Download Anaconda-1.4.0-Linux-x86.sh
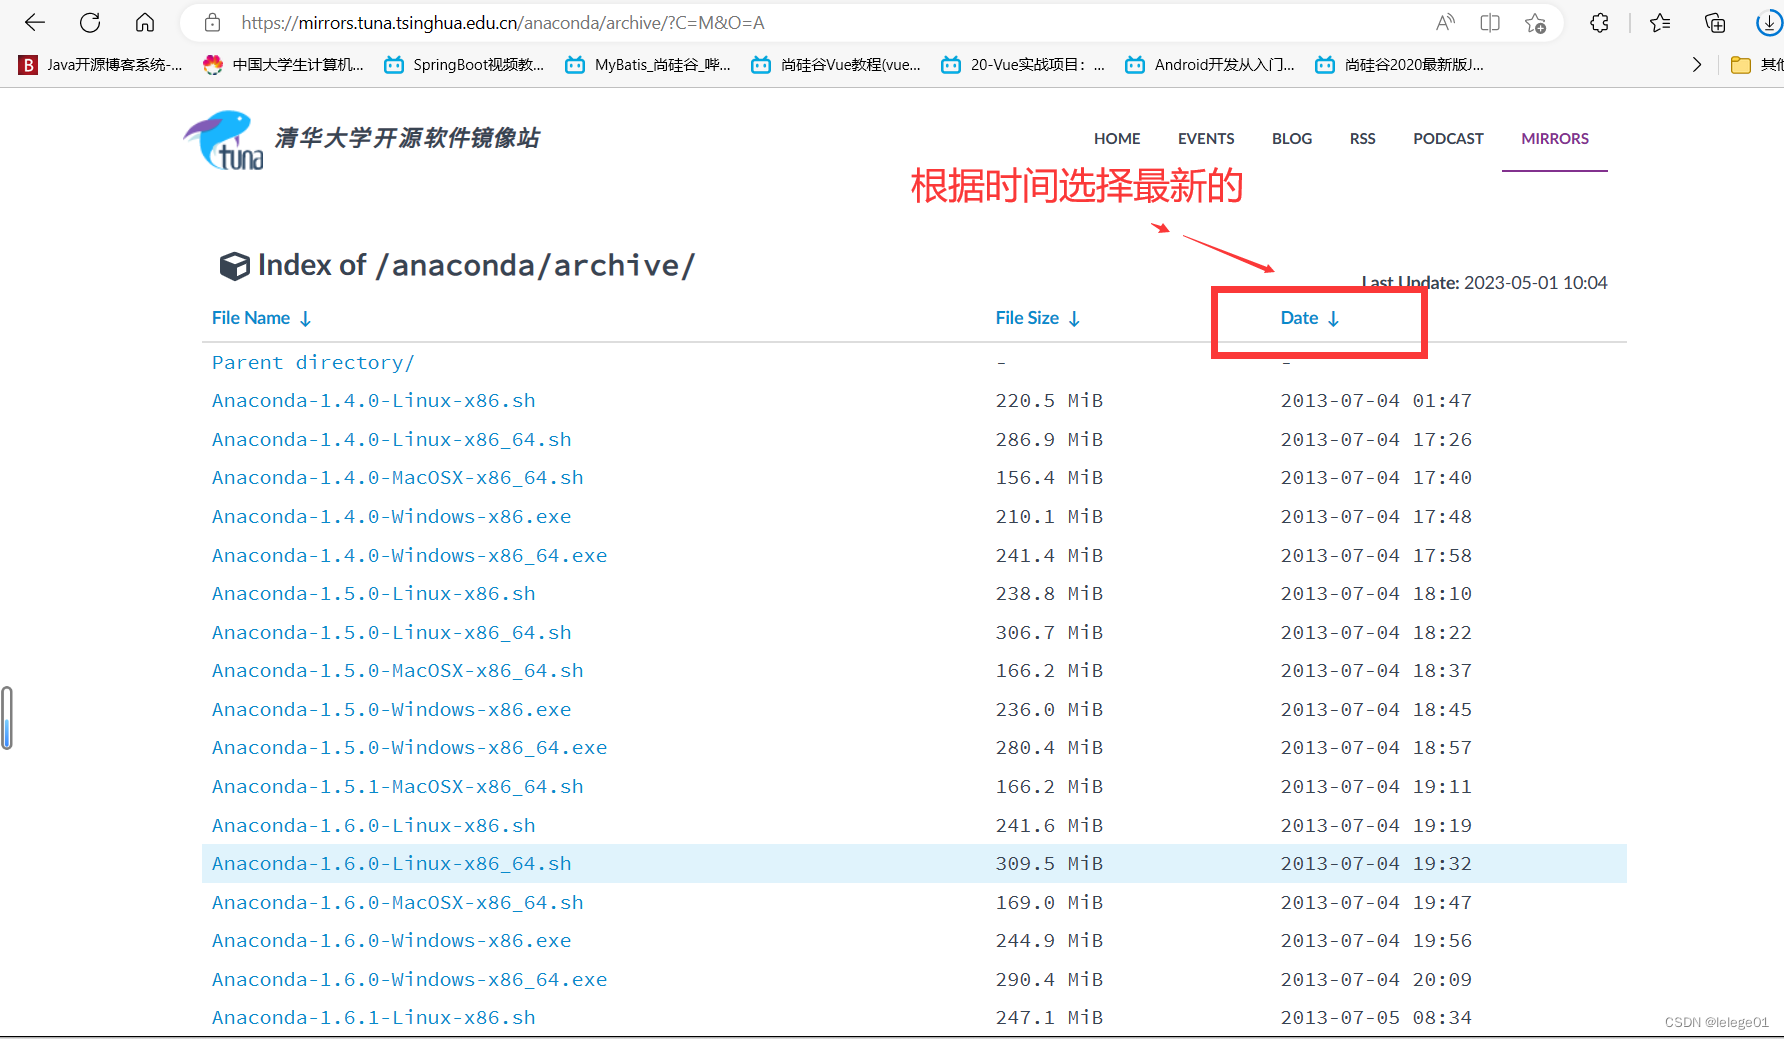 click(374, 401)
